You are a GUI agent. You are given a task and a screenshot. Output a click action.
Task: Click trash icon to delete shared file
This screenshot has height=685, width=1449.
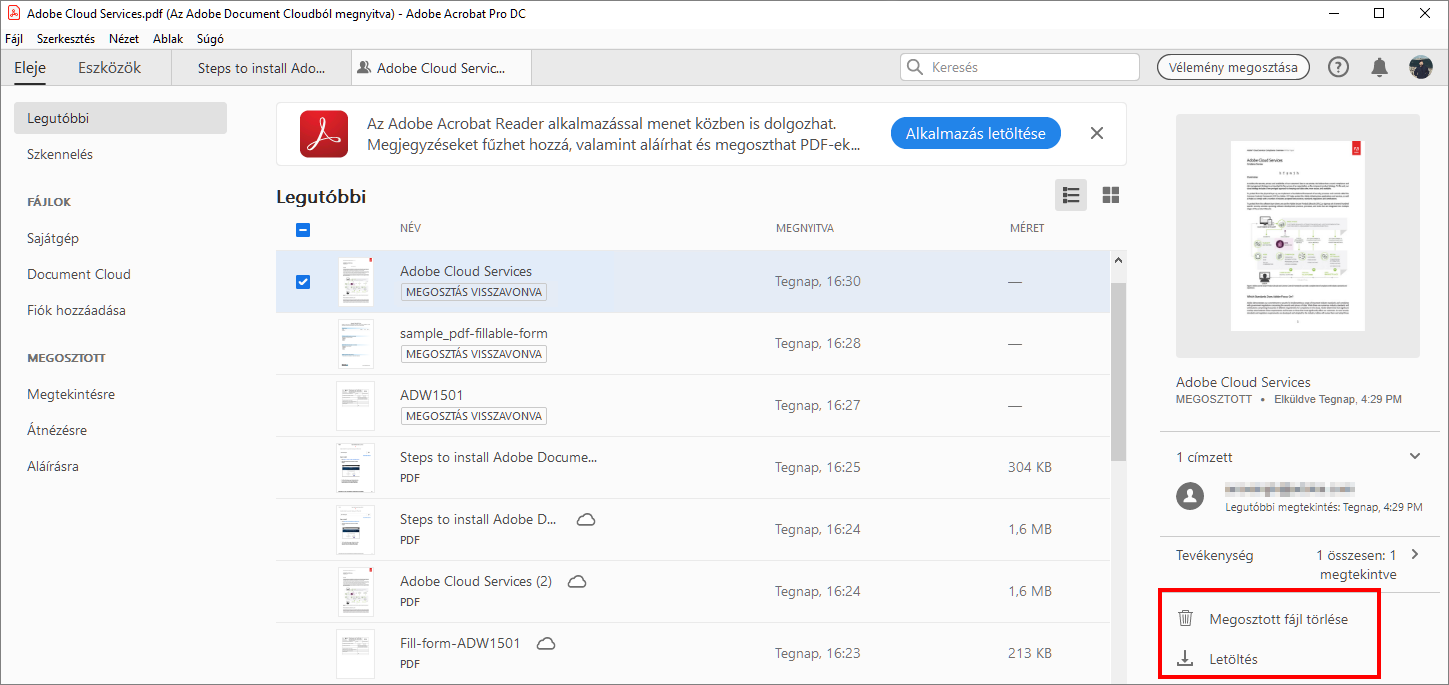click(x=1186, y=619)
